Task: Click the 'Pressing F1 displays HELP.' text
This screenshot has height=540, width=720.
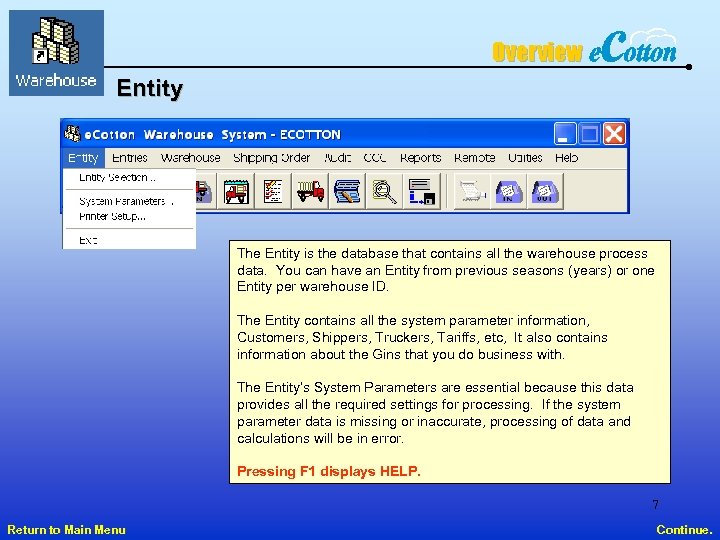Action: point(329,472)
